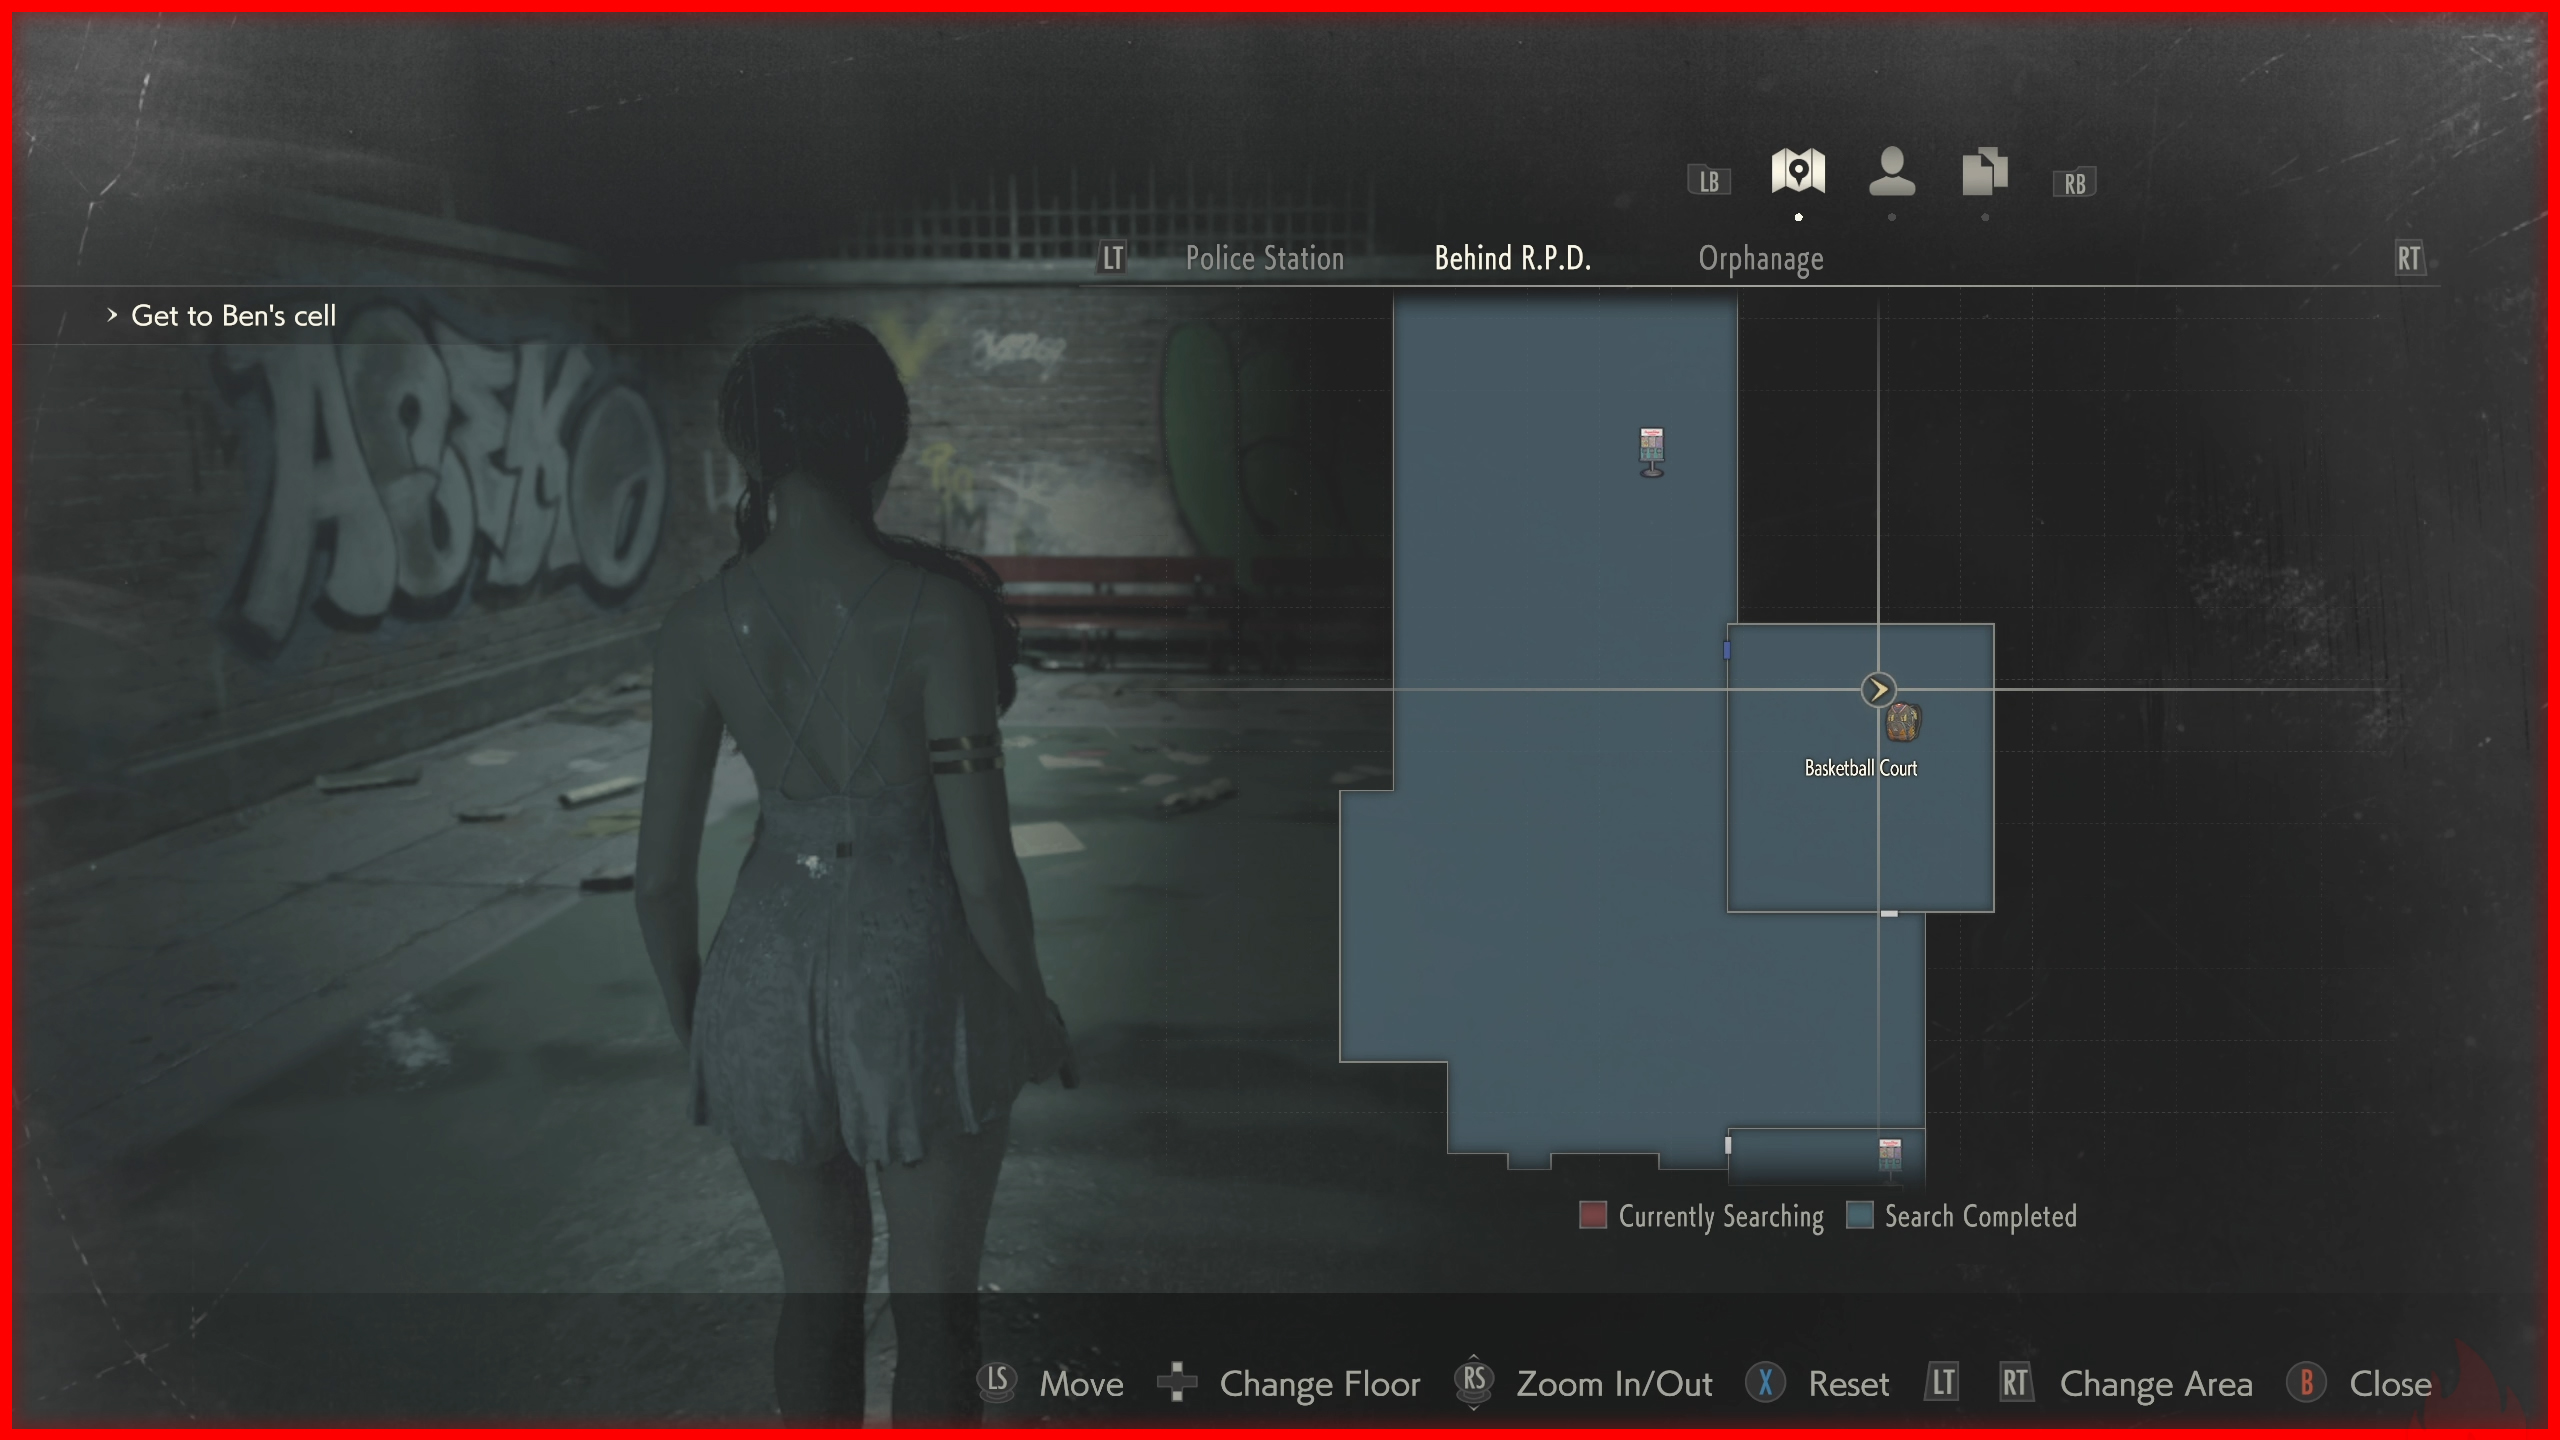Switch to the Police Station area tab

[x=1264, y=259]
